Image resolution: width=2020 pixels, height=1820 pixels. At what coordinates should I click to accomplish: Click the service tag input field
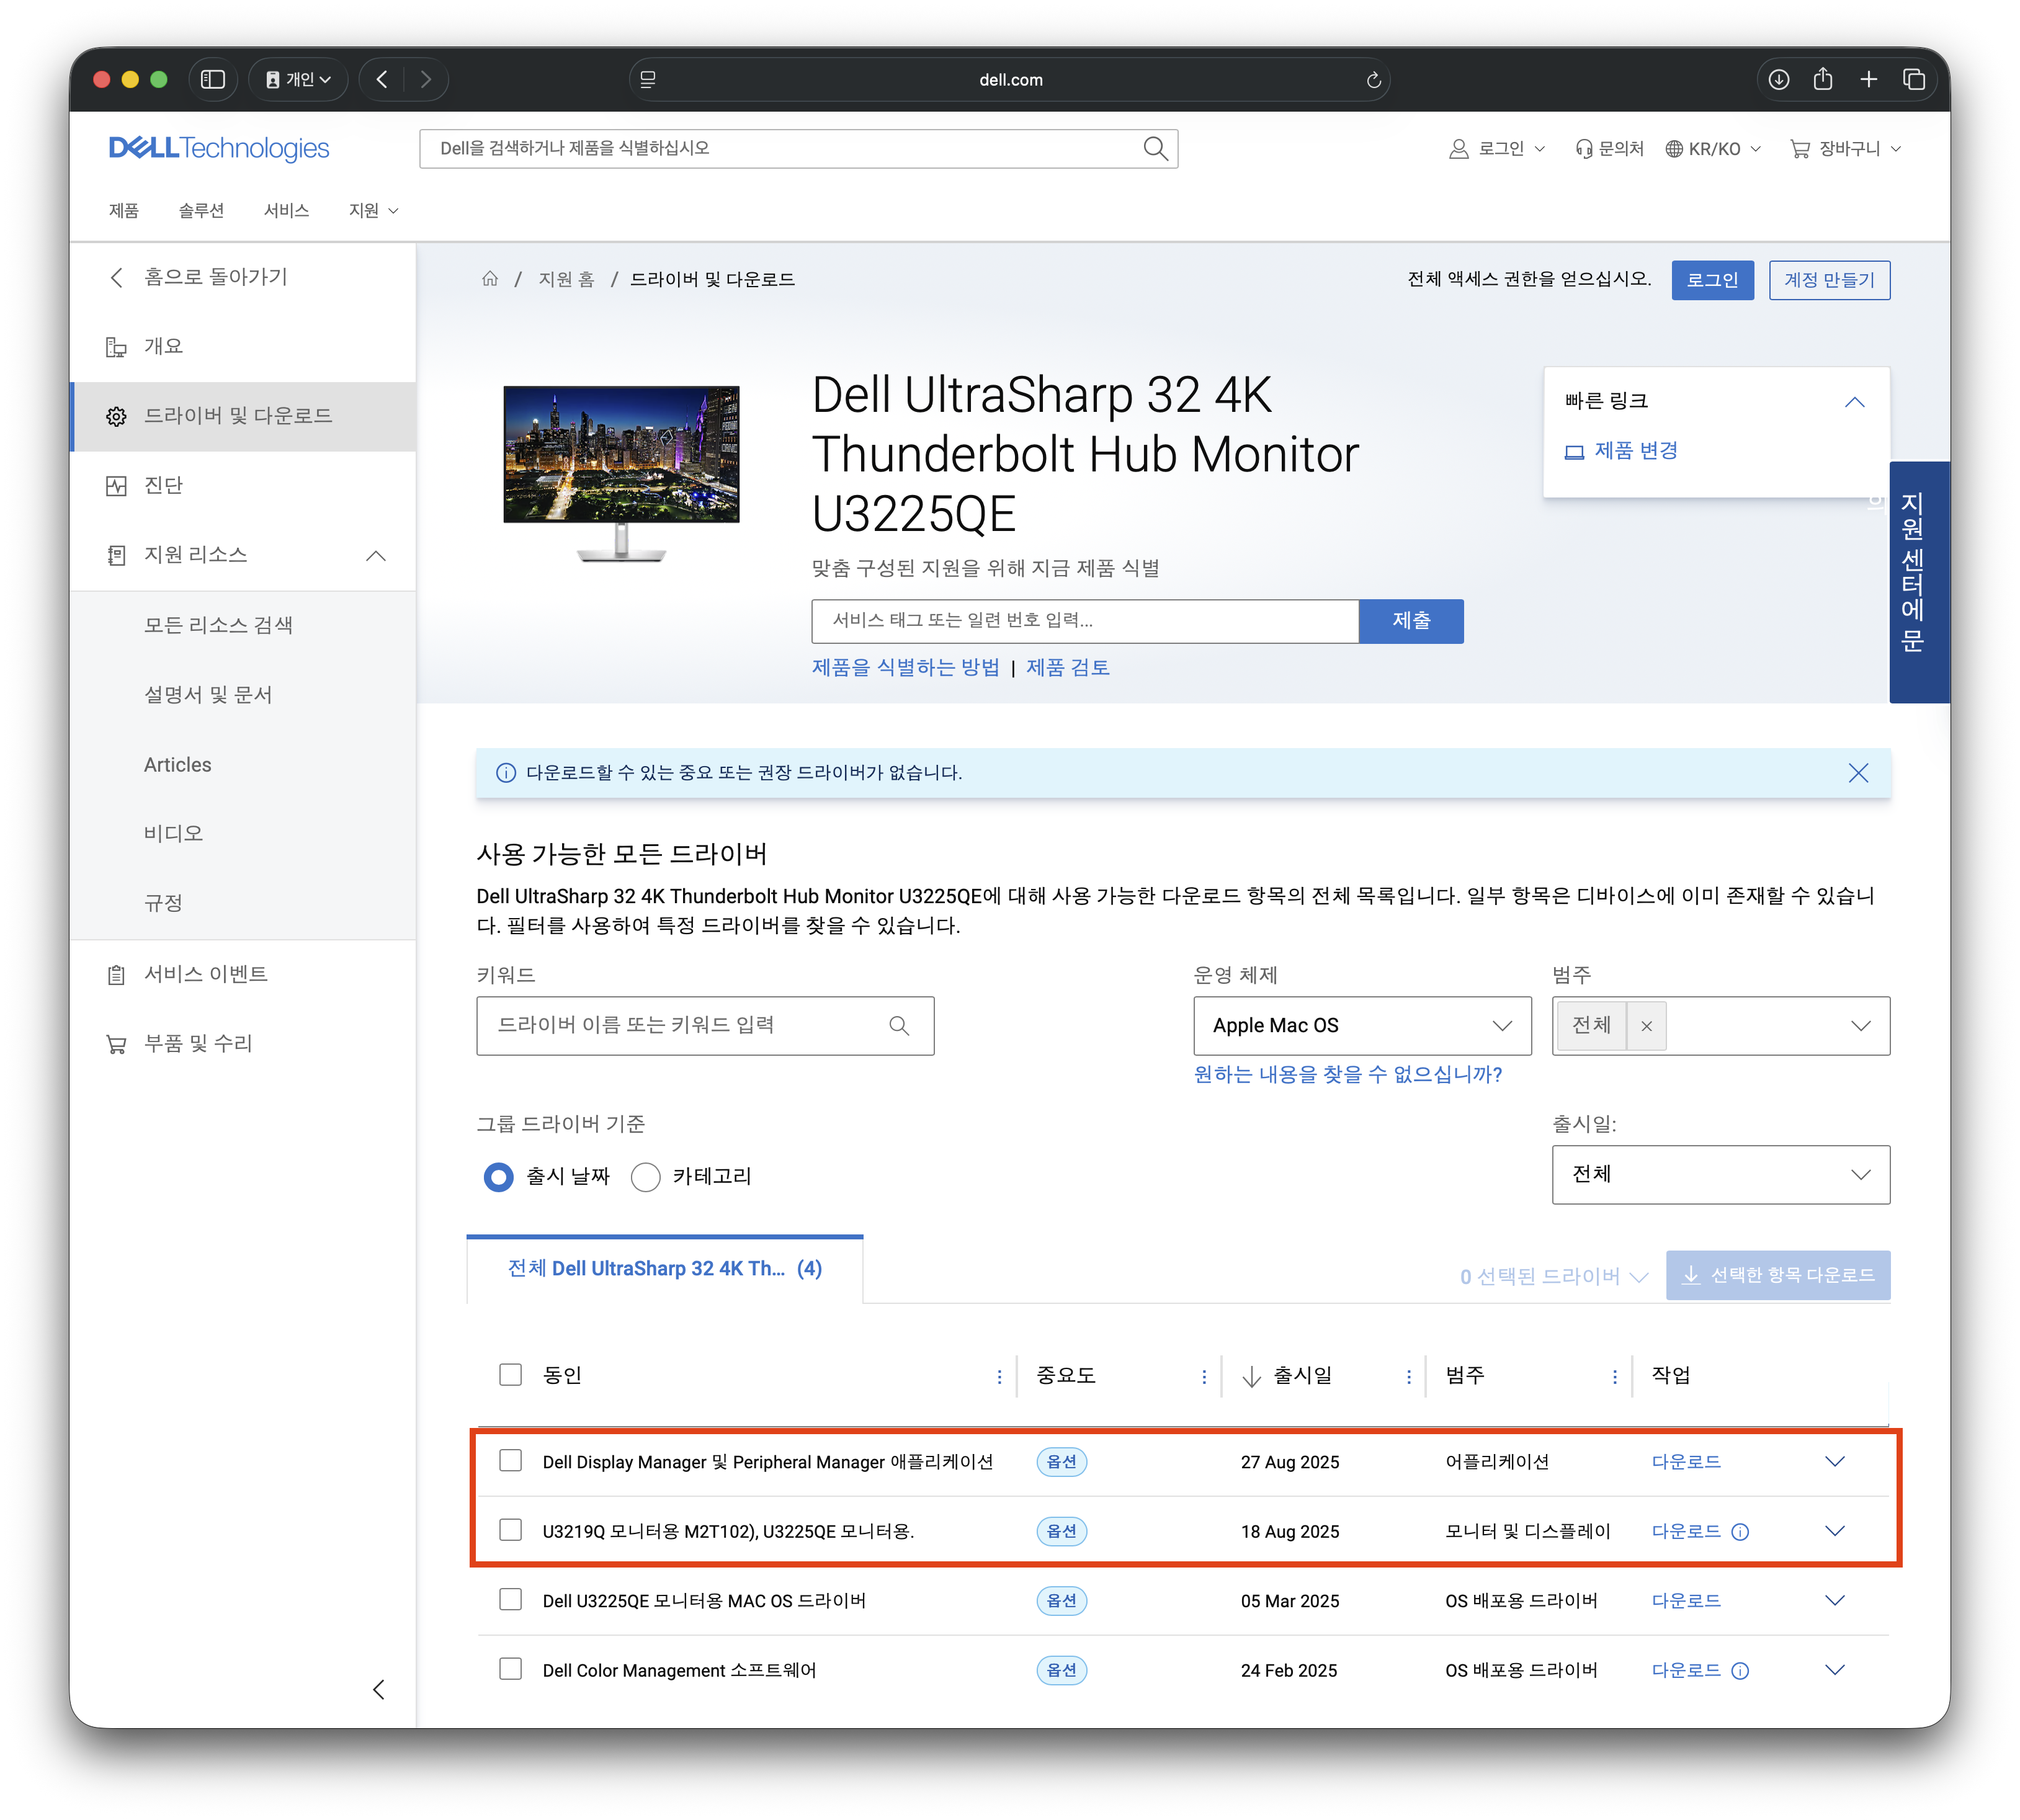coord(1085,621)
